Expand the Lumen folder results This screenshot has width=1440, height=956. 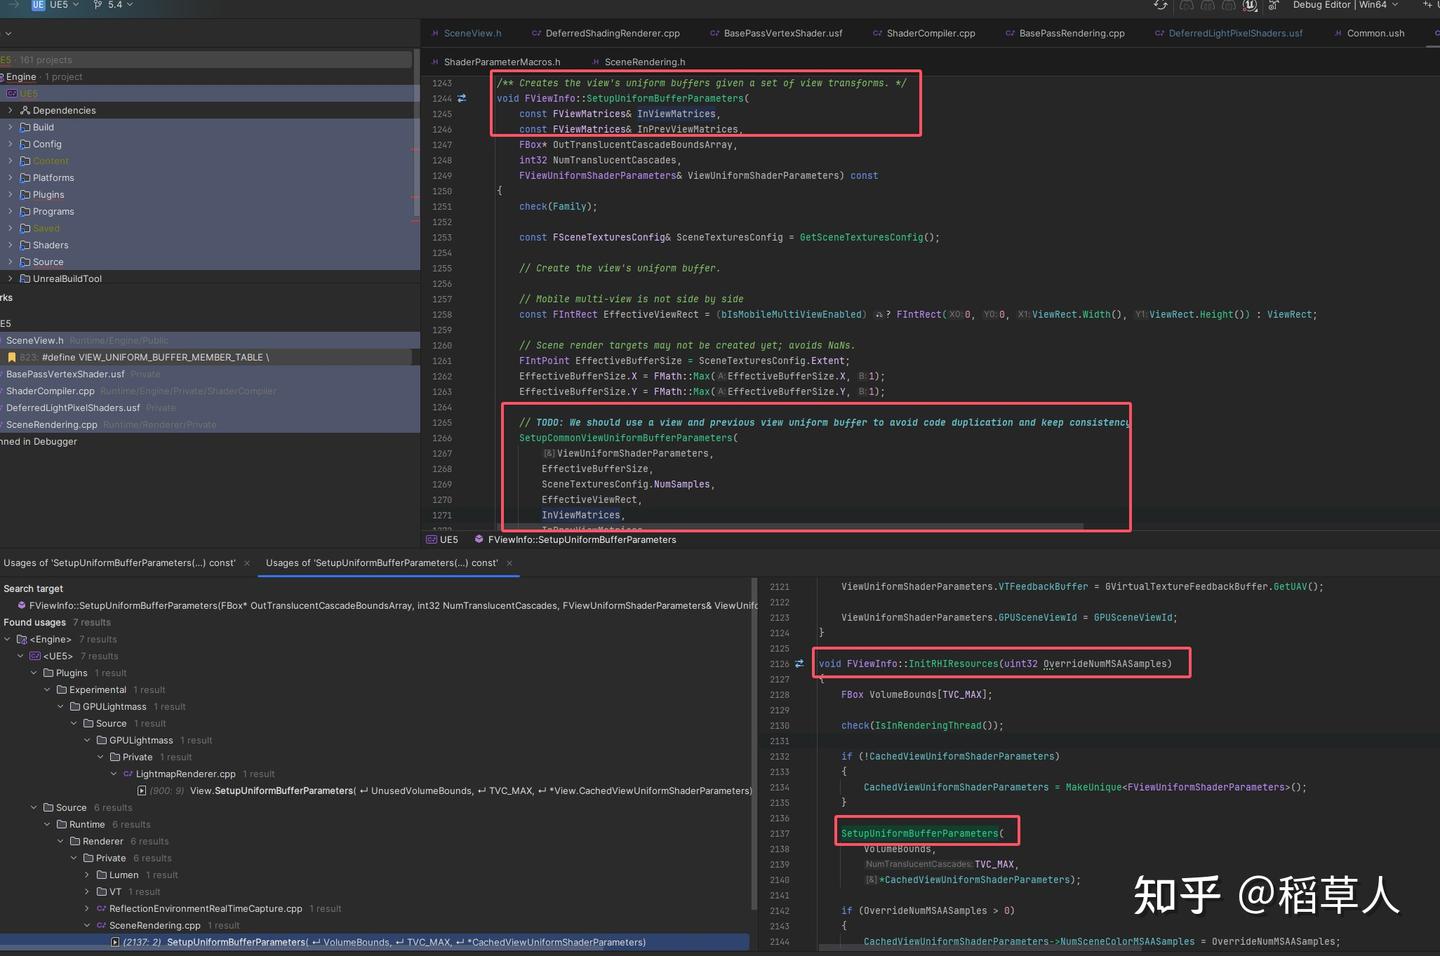[86, 874]
